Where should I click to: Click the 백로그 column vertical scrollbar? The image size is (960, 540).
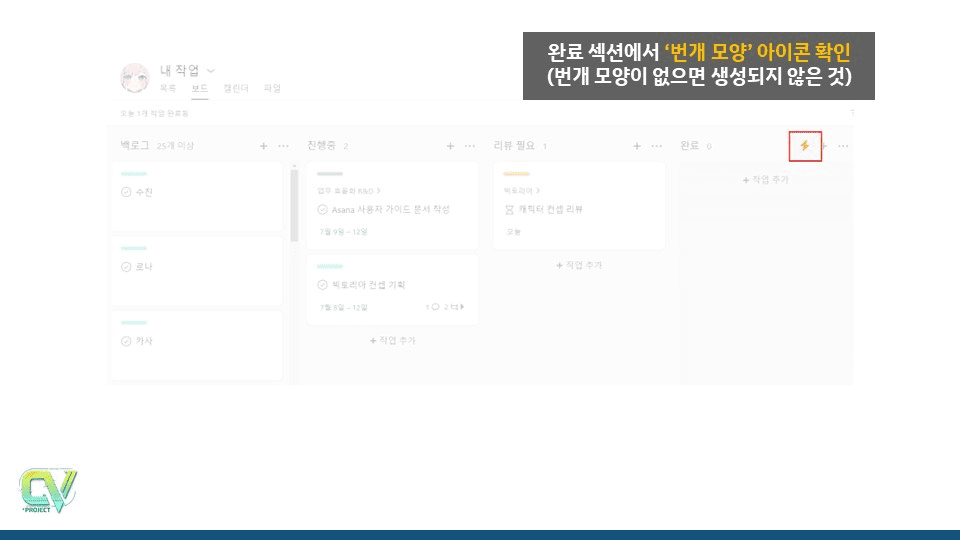pyautogui.click(x=294, y=205)
